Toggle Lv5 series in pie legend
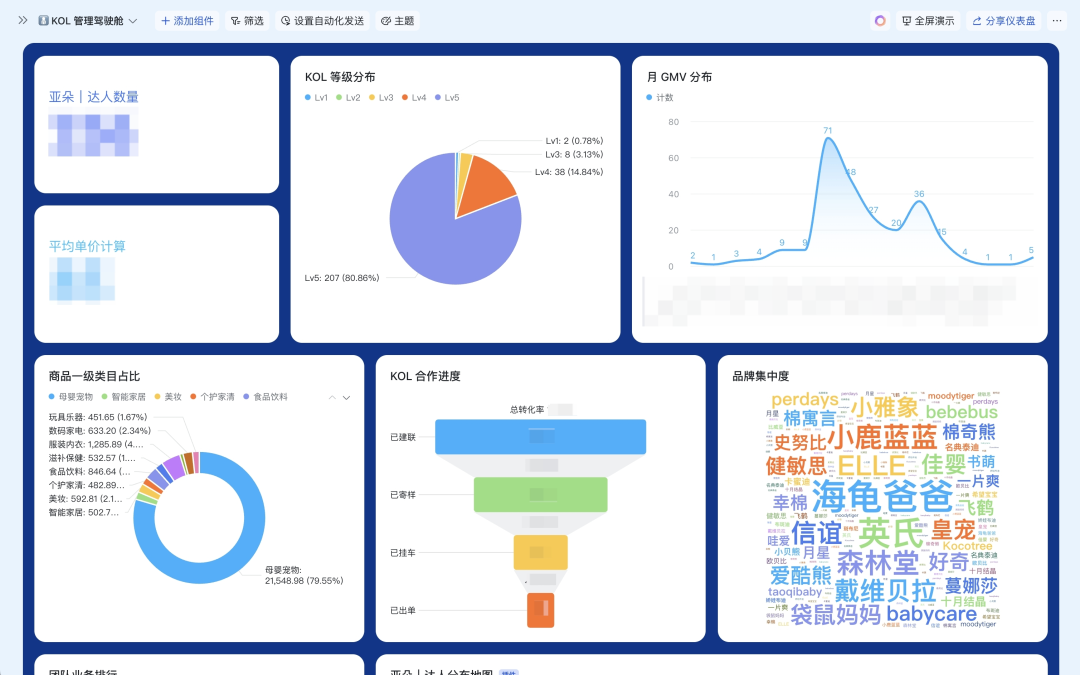The image size is (1080, 675). 446,98
